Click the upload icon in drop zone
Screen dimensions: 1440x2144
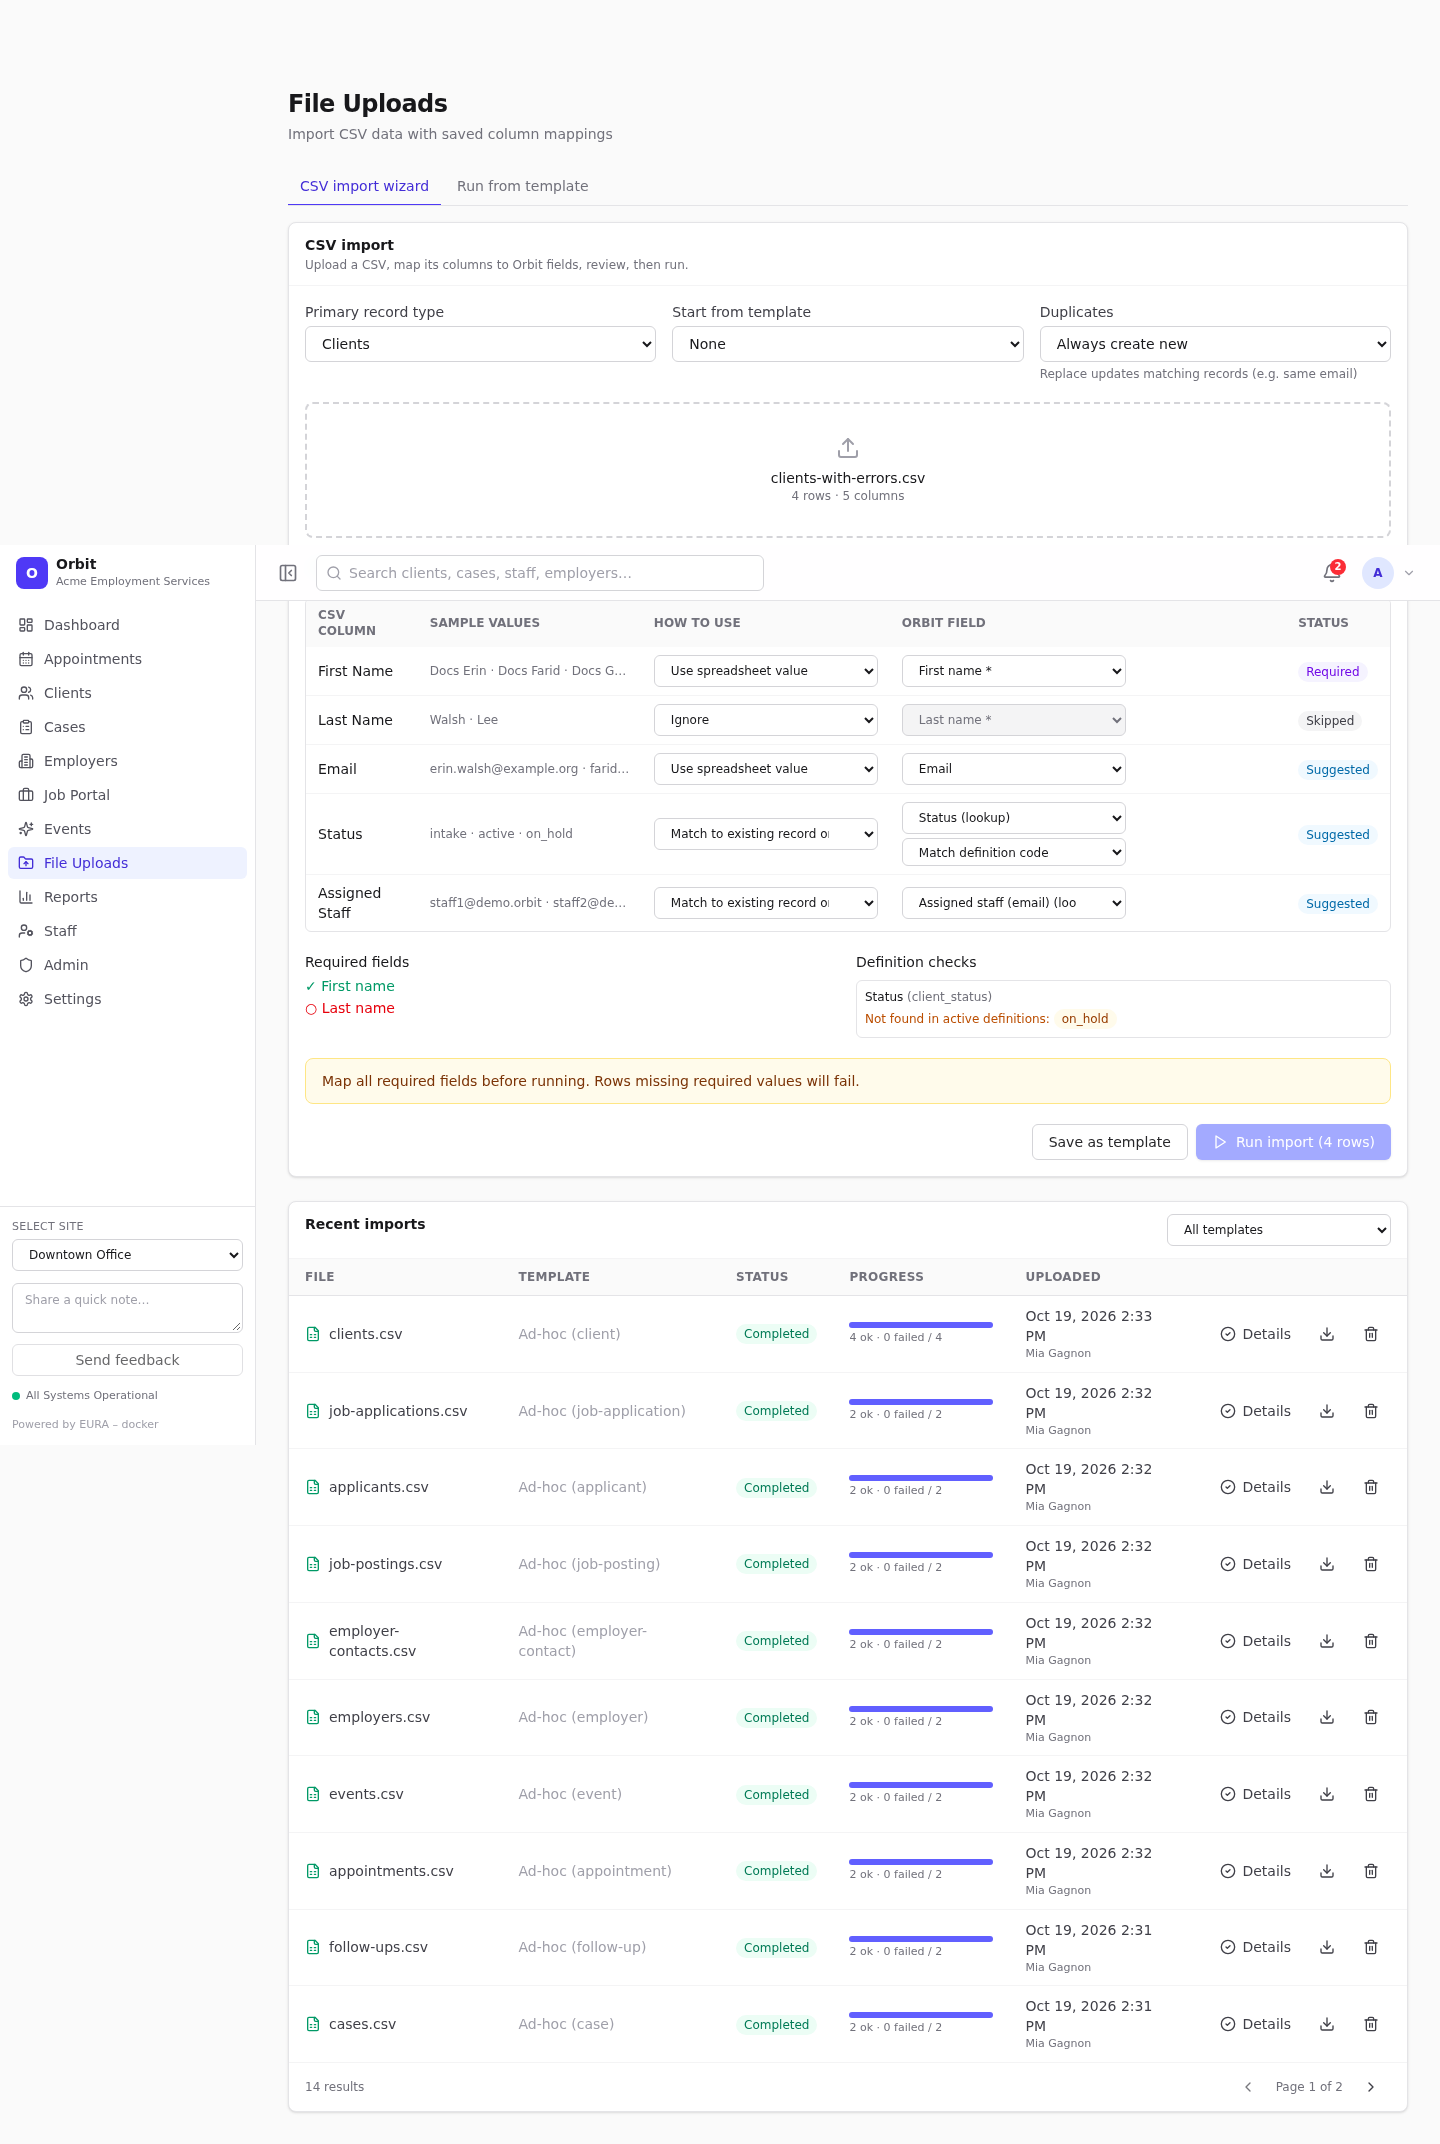848,448
